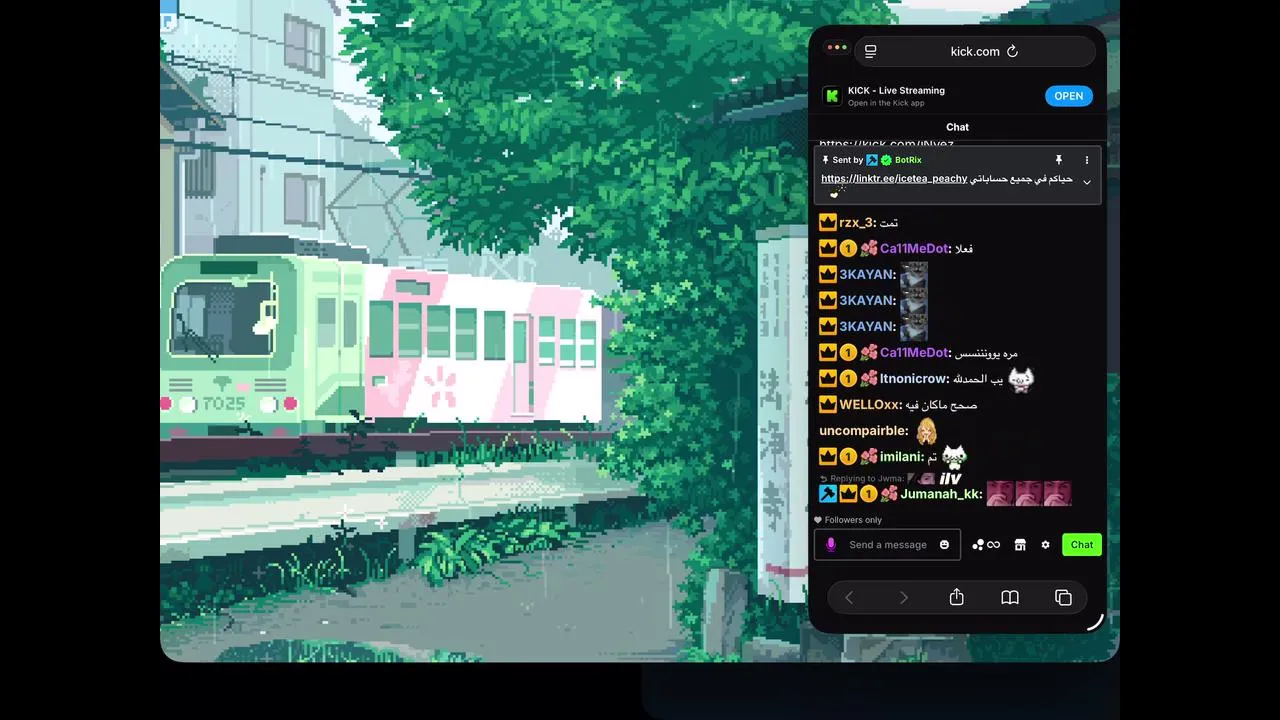
Task: Open the channel points infinity icon
Action: (x=986, y=544)
